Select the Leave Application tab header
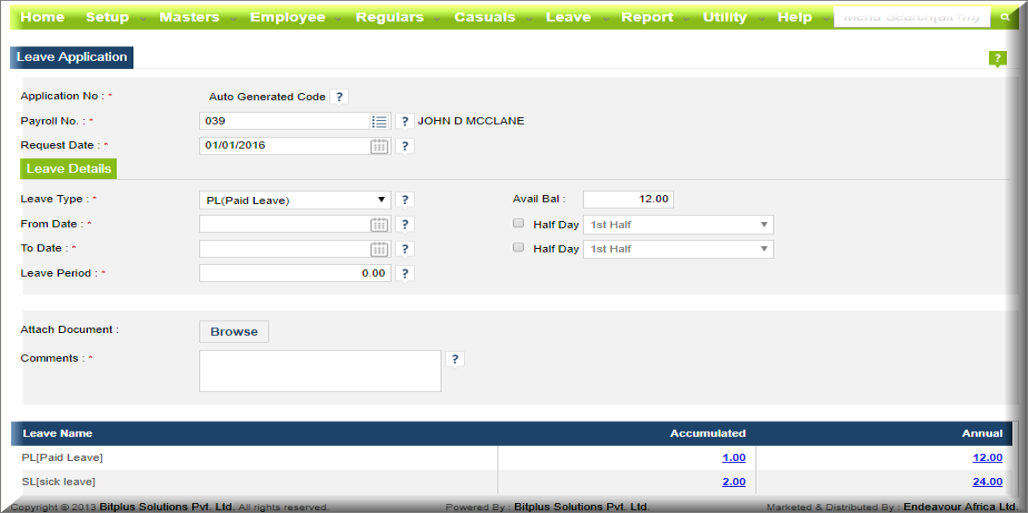Screen dimensions: 1028x513 (x=72, y=57)
